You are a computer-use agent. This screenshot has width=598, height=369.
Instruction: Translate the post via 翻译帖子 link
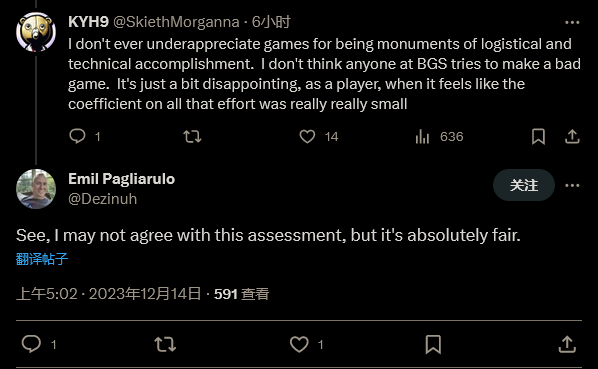pos(42,259)
